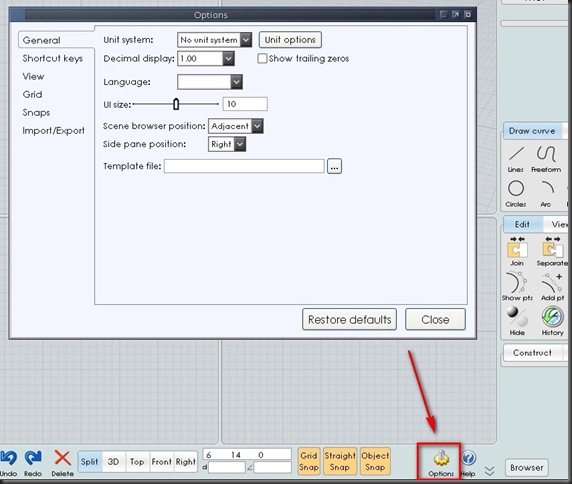Select the Grid options tab
The image size is (572, 484).
point(32,94)
